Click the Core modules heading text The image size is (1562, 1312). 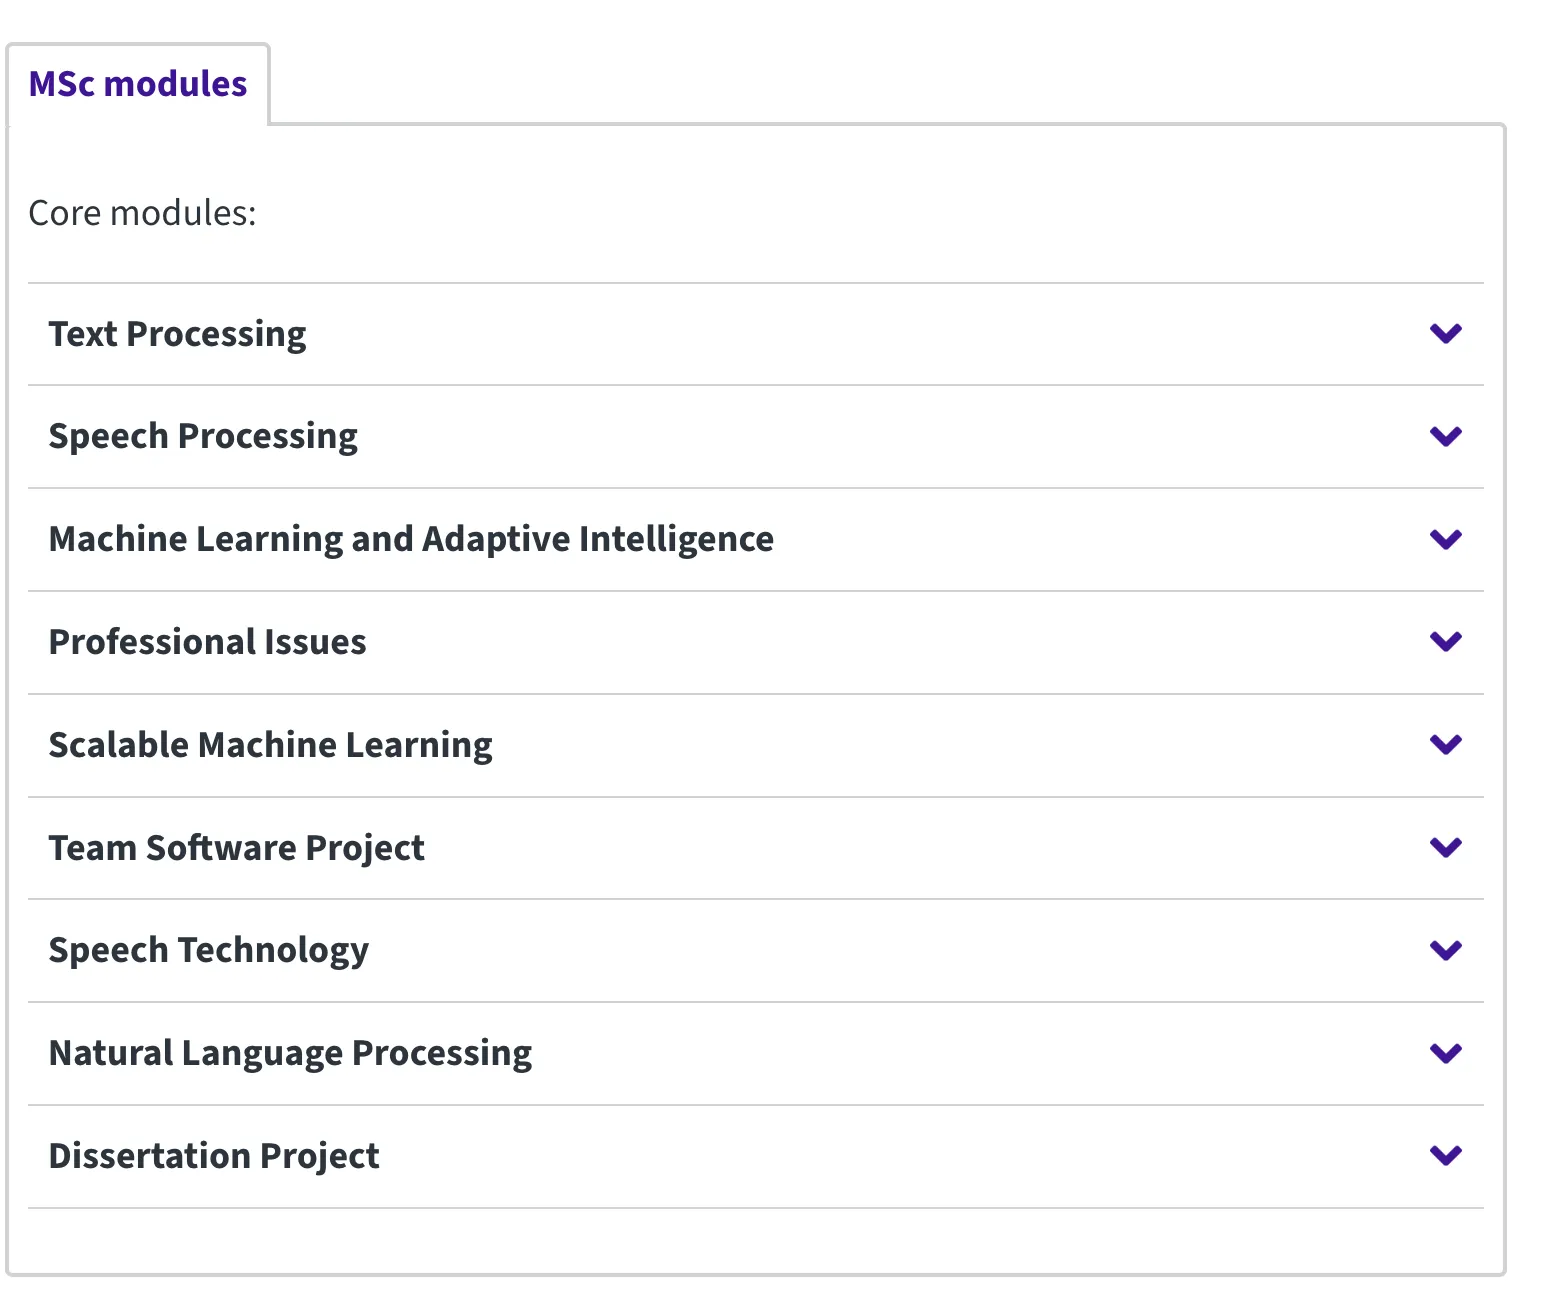[143, 213]
